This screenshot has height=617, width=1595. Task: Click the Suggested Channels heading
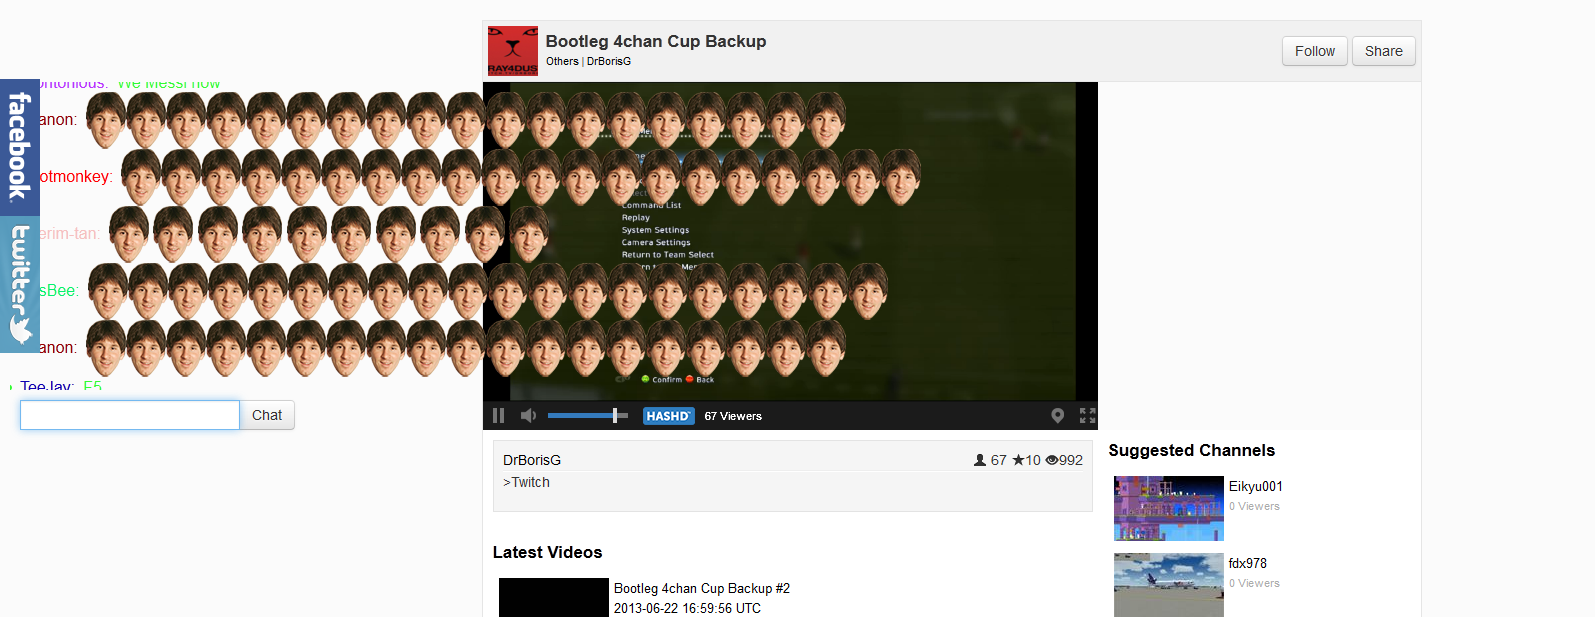pos(1192,450)
